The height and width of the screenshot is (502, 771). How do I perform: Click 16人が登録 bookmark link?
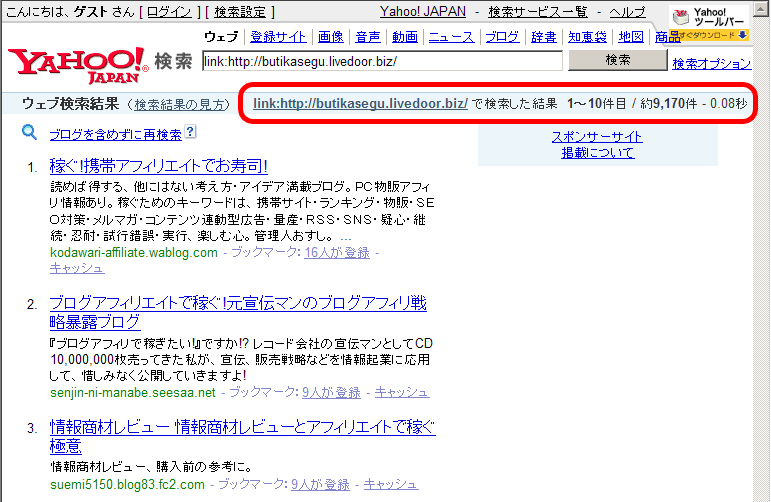337,252
